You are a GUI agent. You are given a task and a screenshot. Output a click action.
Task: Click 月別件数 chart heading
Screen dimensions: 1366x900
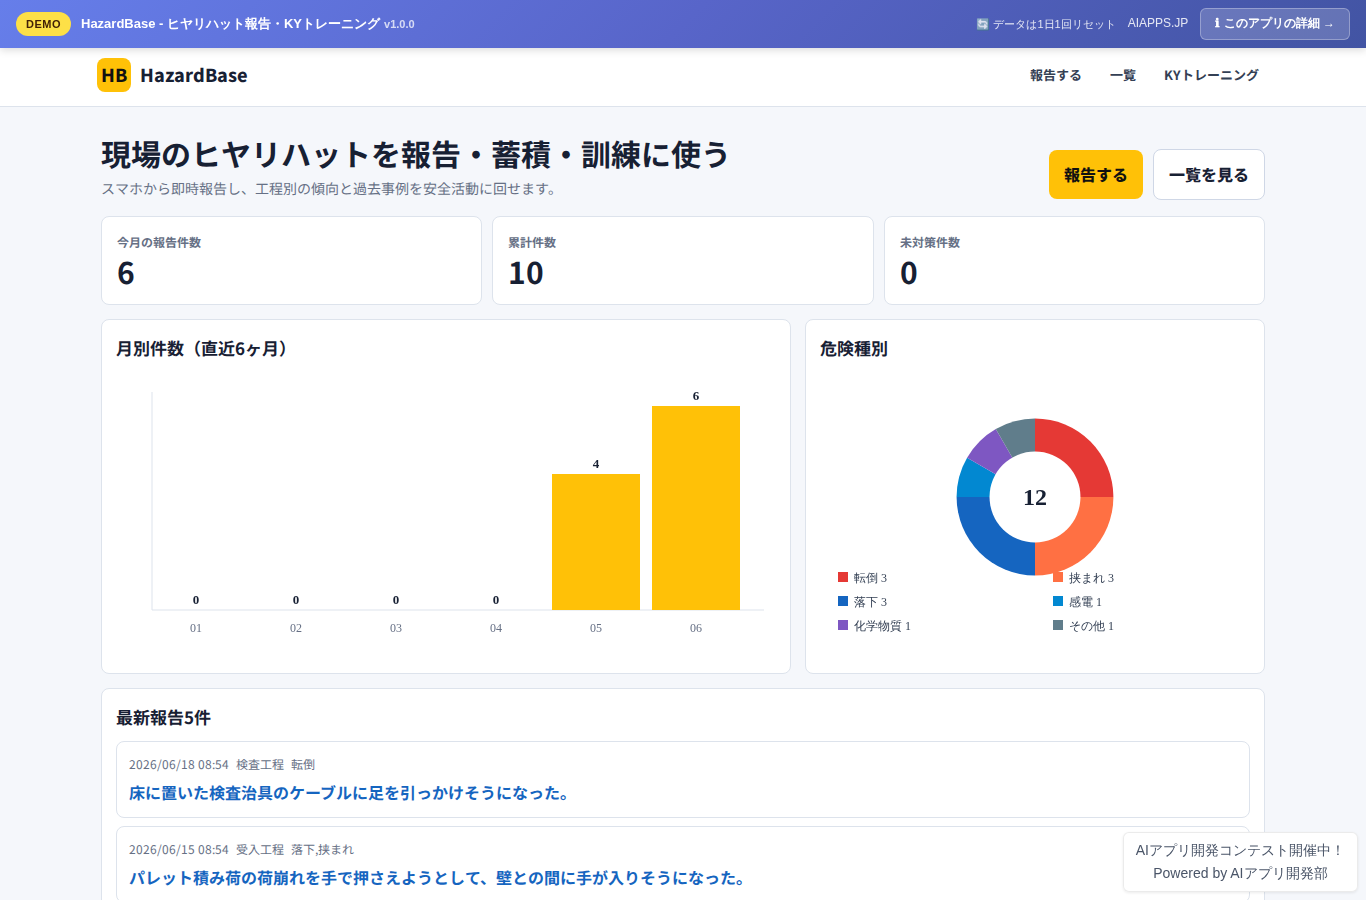tap(204, 349)
